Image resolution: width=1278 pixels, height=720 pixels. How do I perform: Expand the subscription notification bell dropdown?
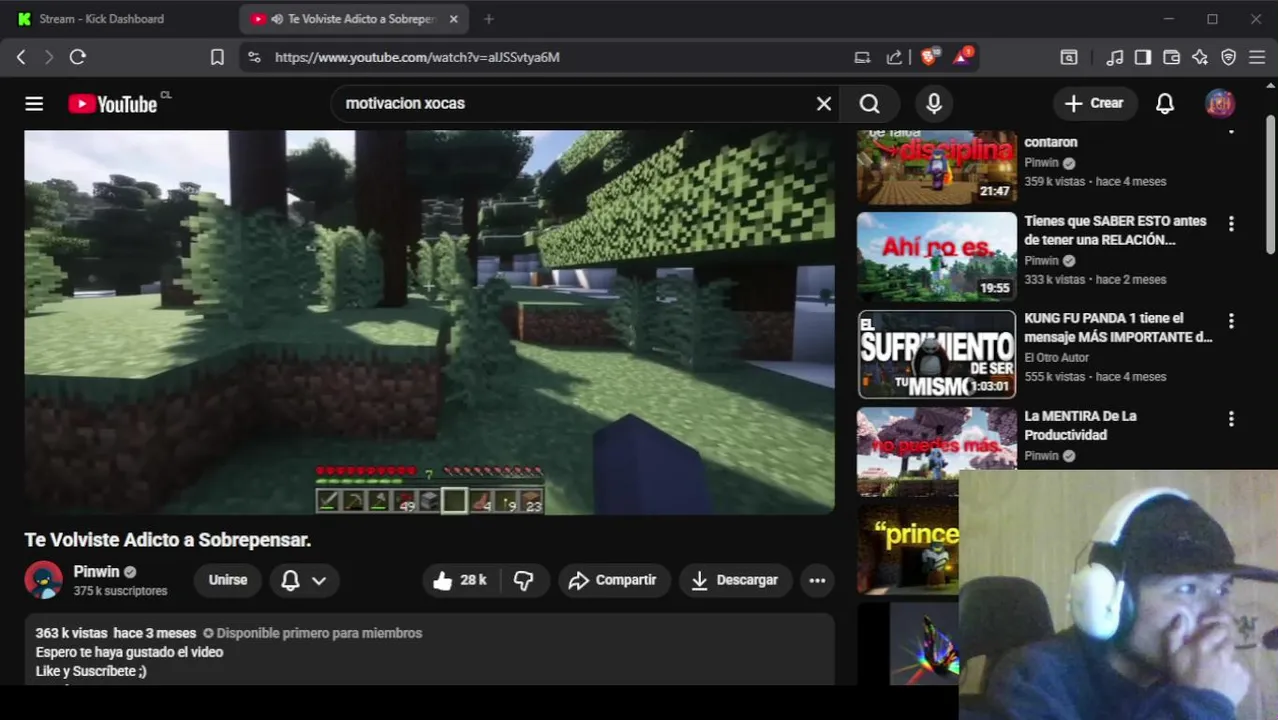(x=304, y=580)
